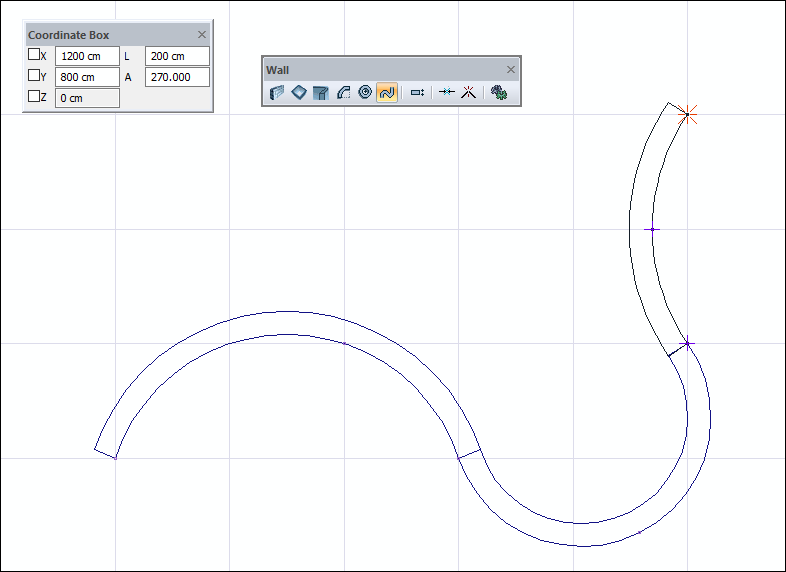Click the wall intersection trim icon
Screen dimensions: 786x572
(x=467, y=93)
